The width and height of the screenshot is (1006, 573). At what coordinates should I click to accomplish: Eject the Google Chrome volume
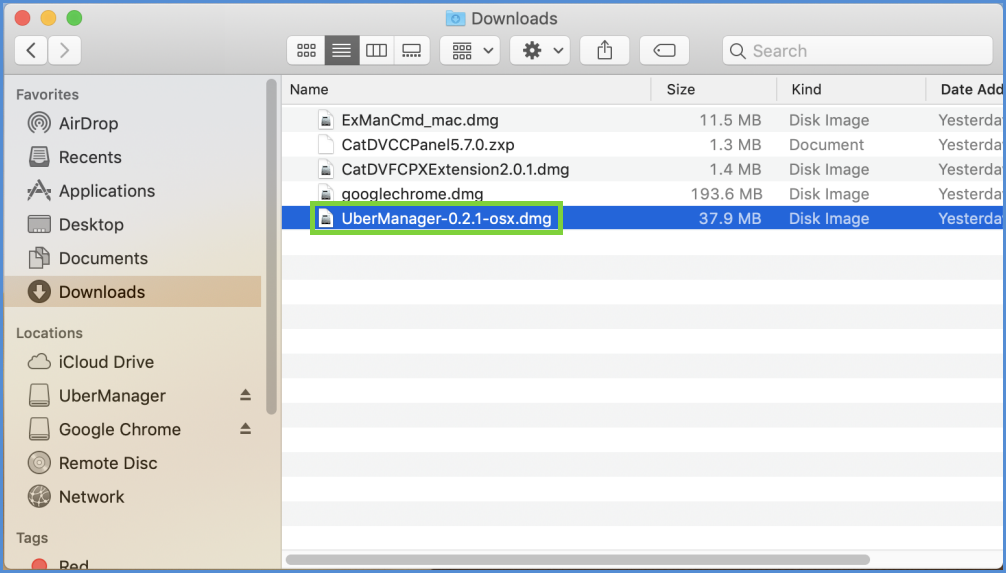245,429
